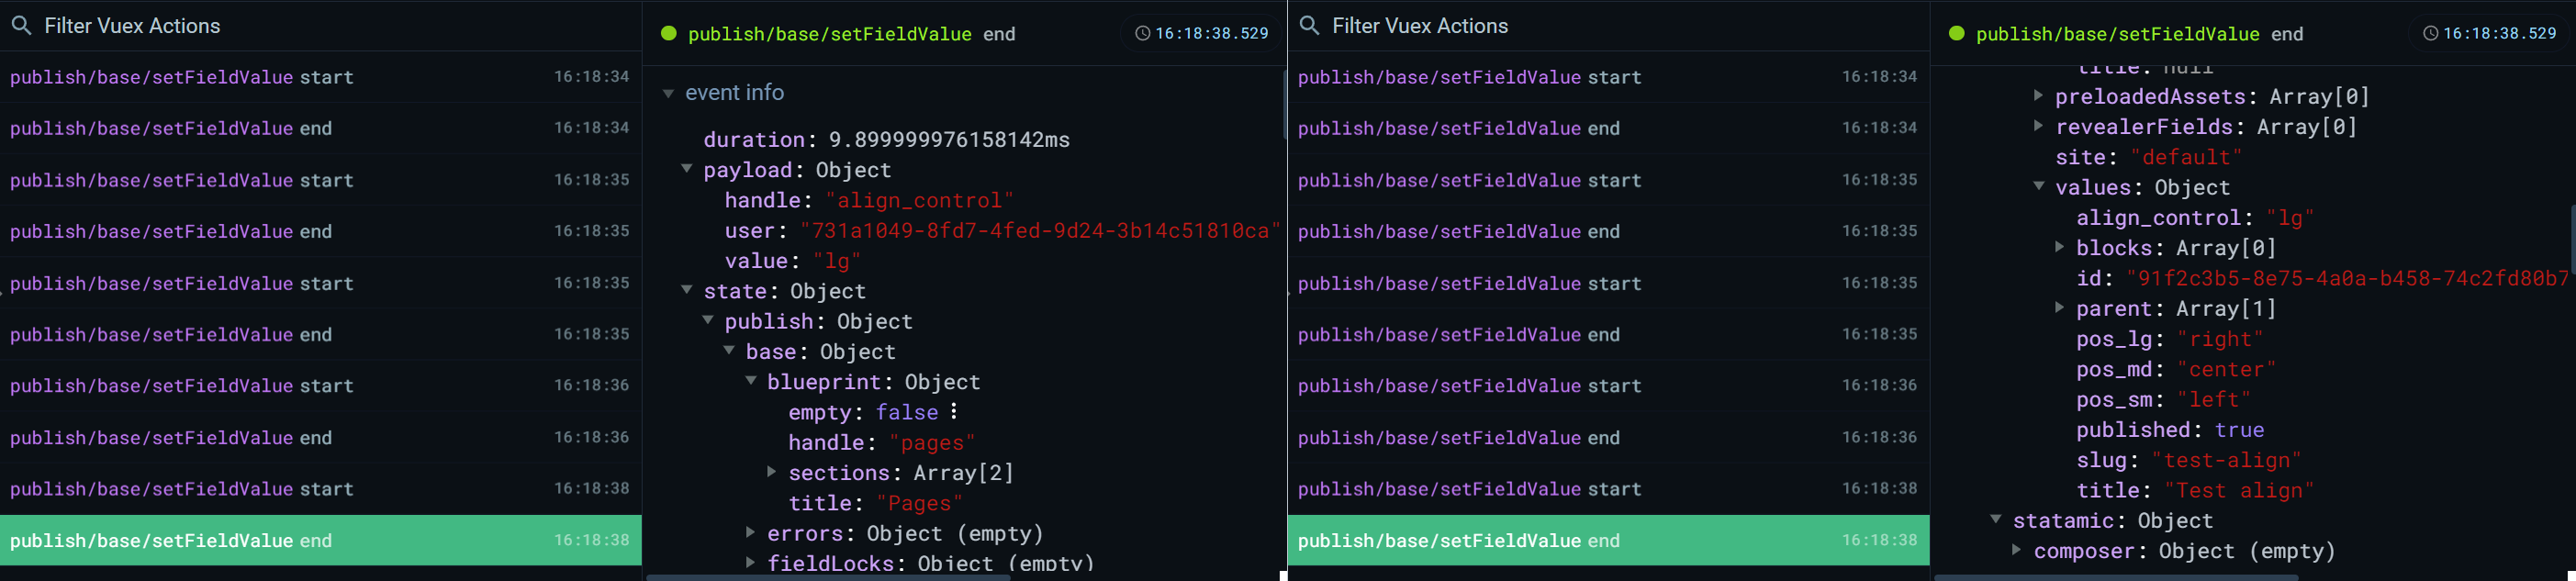Collapse the values object in the right panel
2576x581 pixels.
2039,187
